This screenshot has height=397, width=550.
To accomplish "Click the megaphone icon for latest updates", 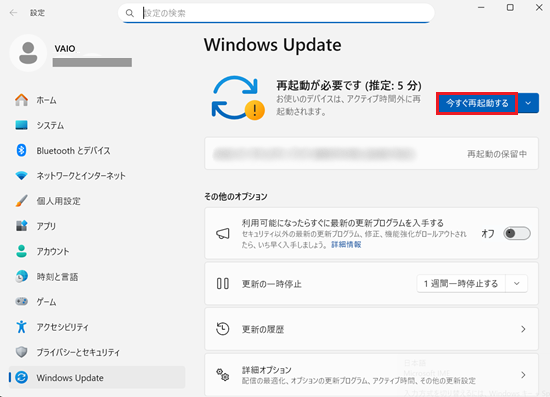I will tap(223, 234).
